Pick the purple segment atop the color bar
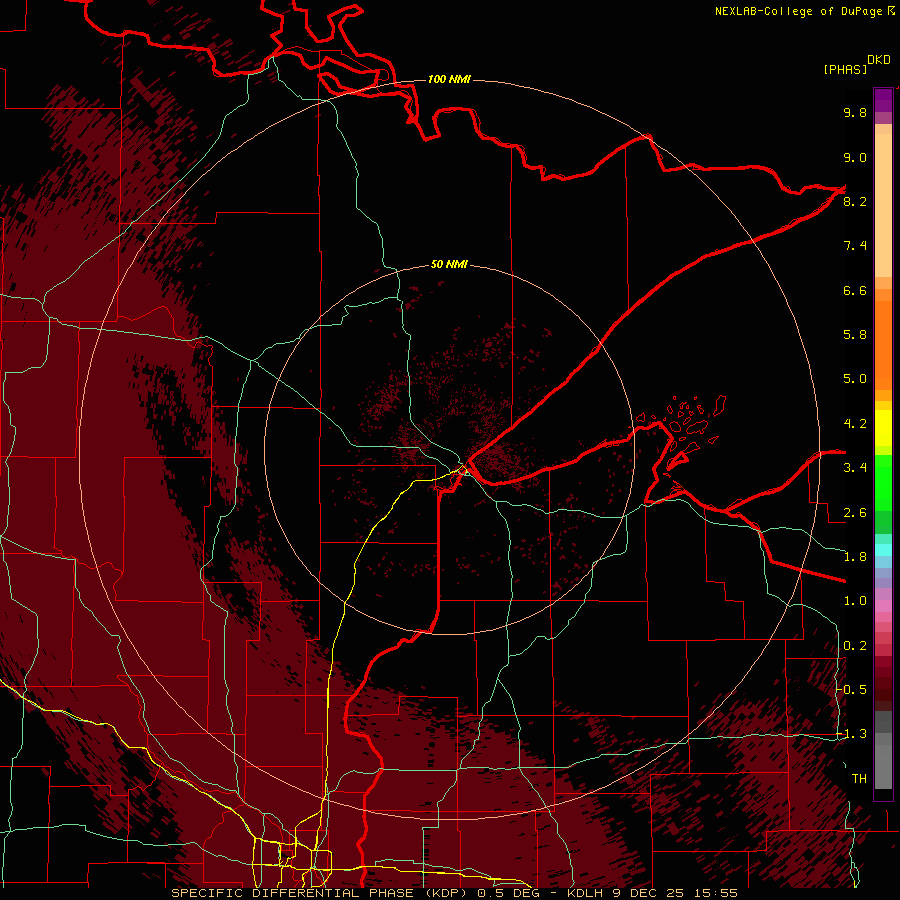The image size is (900, 900). point(883,100)
